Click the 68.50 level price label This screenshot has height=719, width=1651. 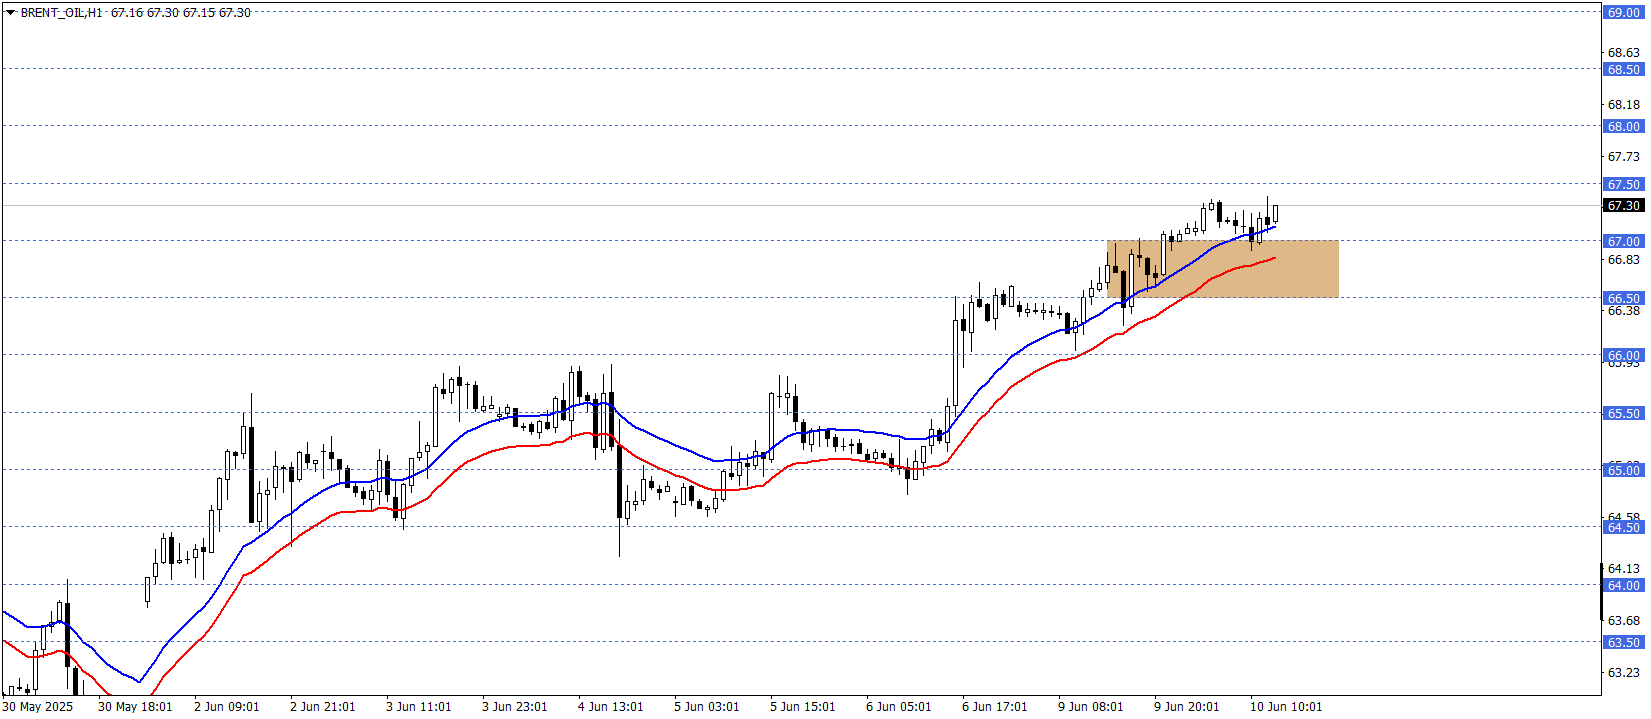click(1623, 69)
